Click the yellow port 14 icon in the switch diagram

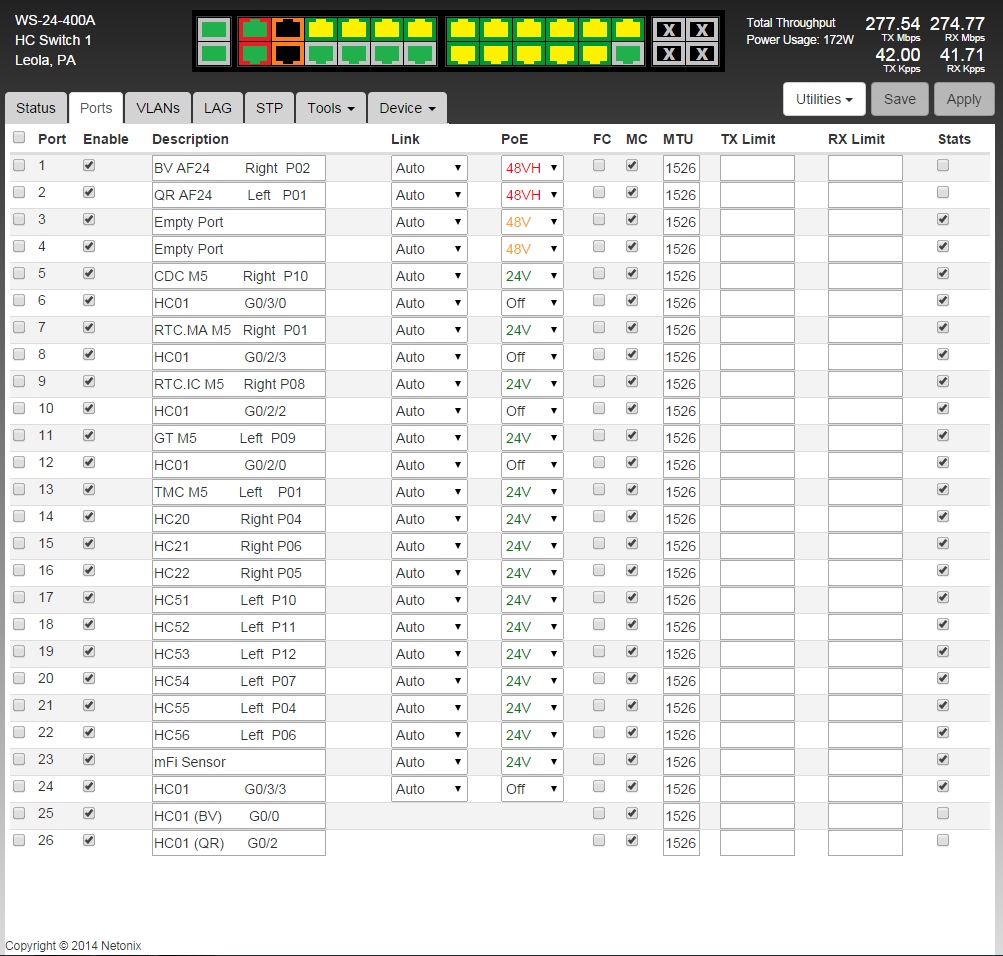coord(463,54)
